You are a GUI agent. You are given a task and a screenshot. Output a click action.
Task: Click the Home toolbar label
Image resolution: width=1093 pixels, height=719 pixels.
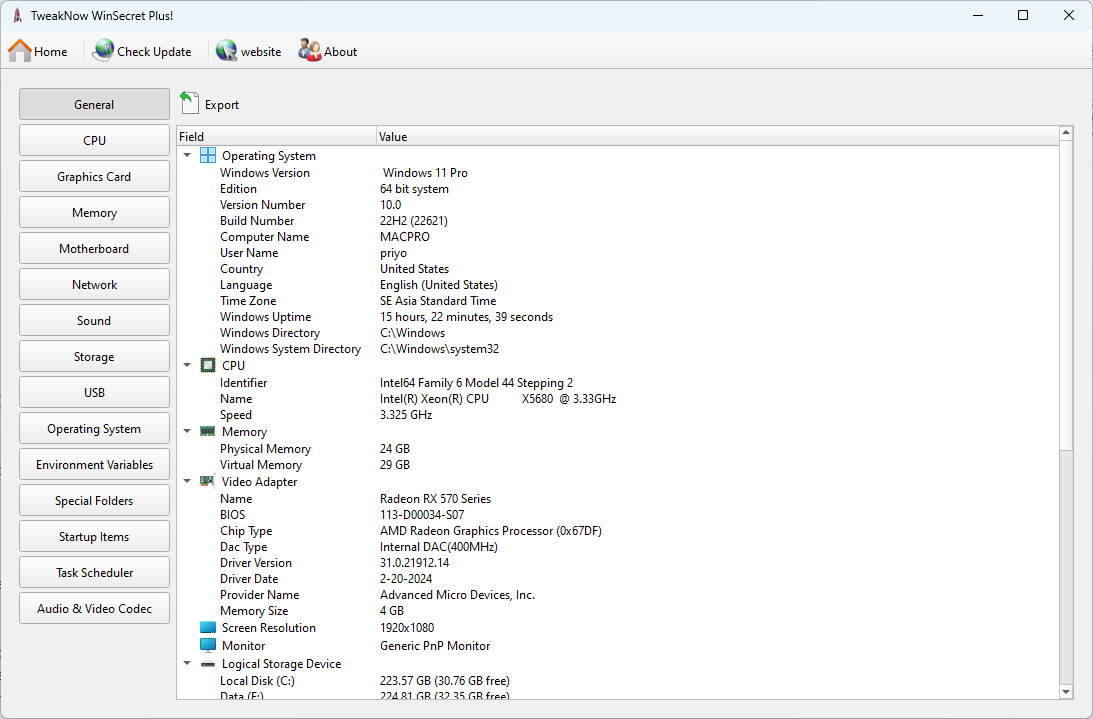click(x=51, y=52)
